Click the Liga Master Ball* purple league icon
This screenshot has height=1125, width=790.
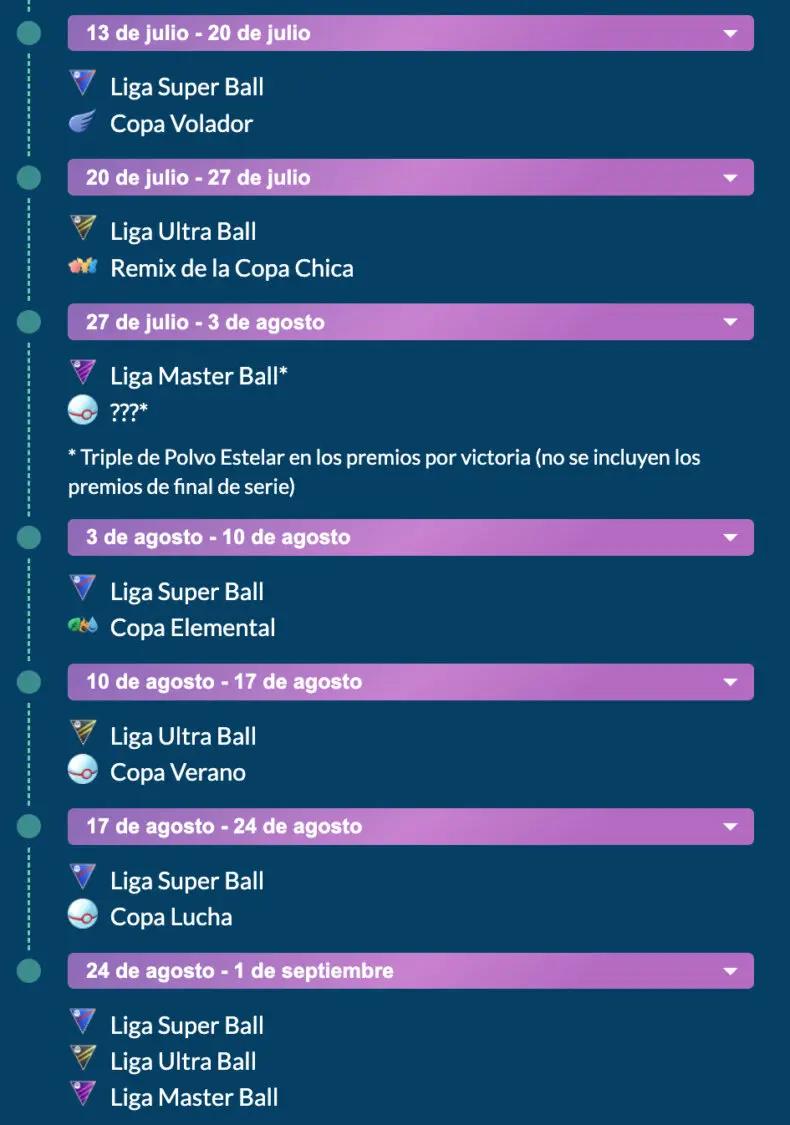click(x=83, y=372)
